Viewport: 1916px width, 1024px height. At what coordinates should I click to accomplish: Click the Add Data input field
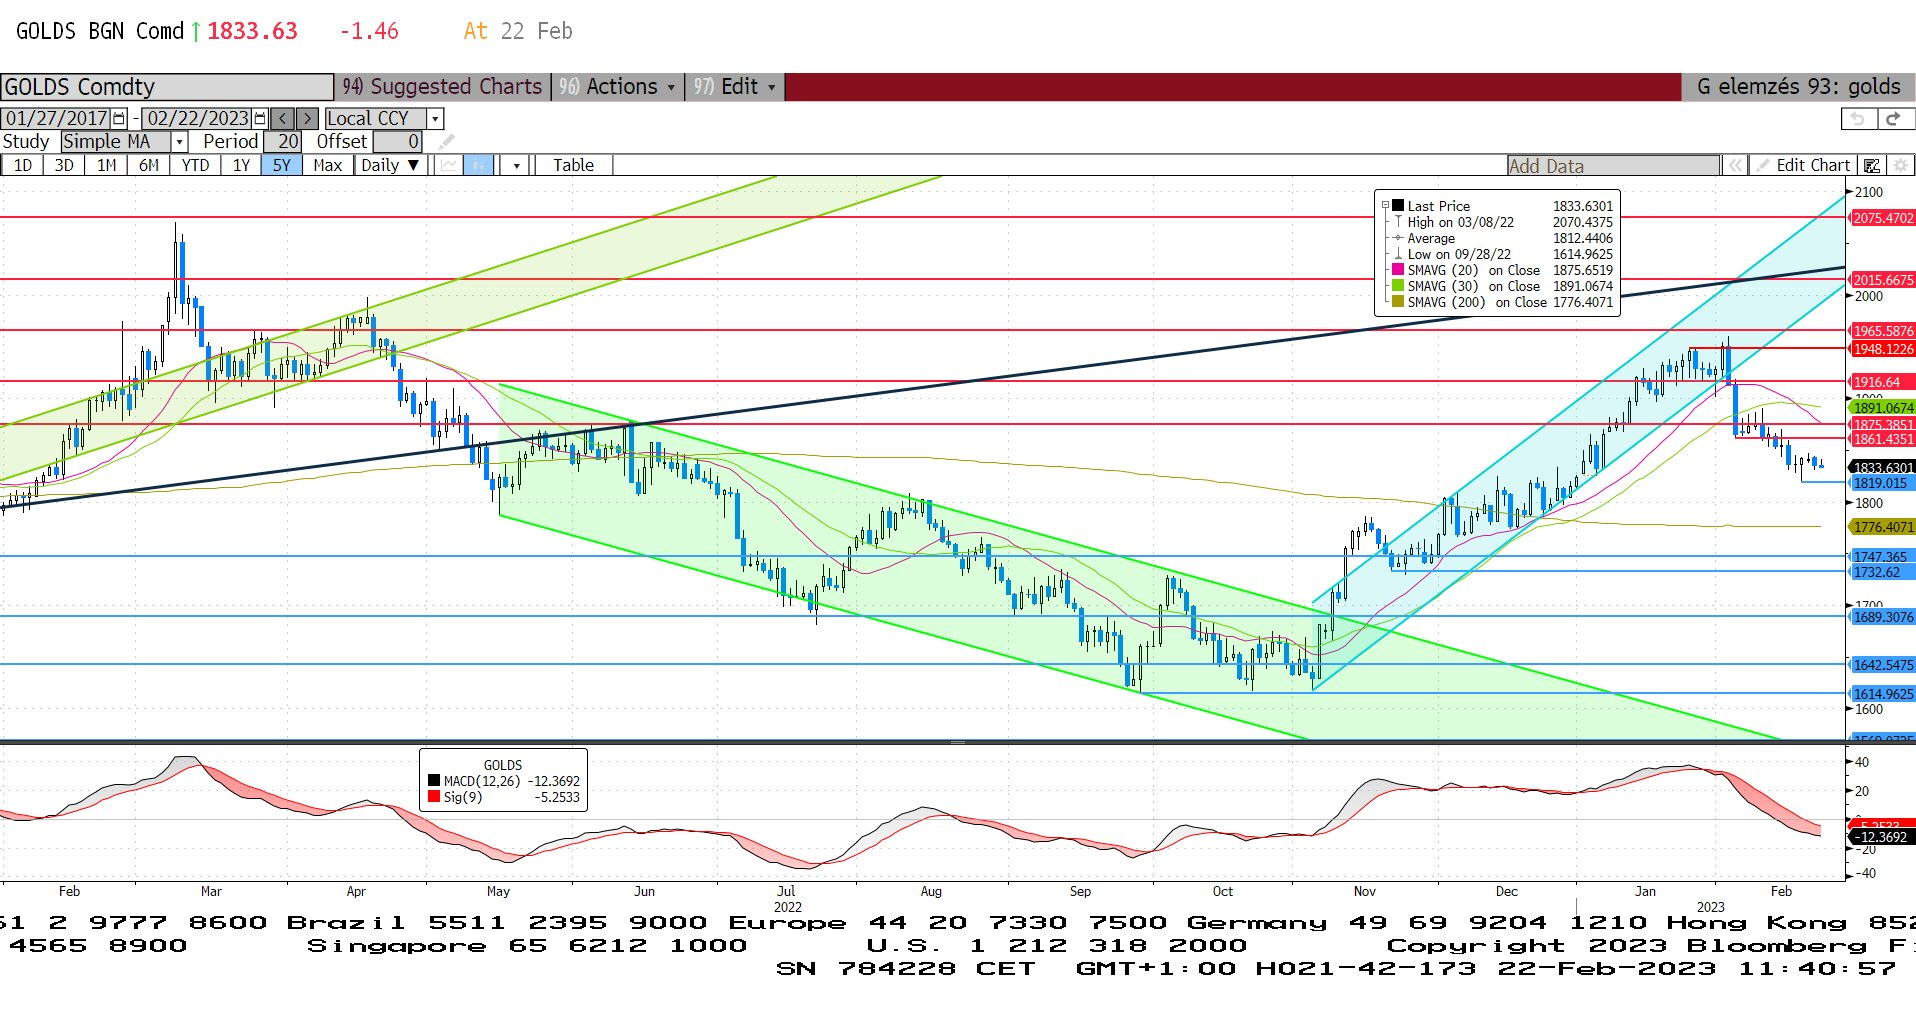(1613, 166)
